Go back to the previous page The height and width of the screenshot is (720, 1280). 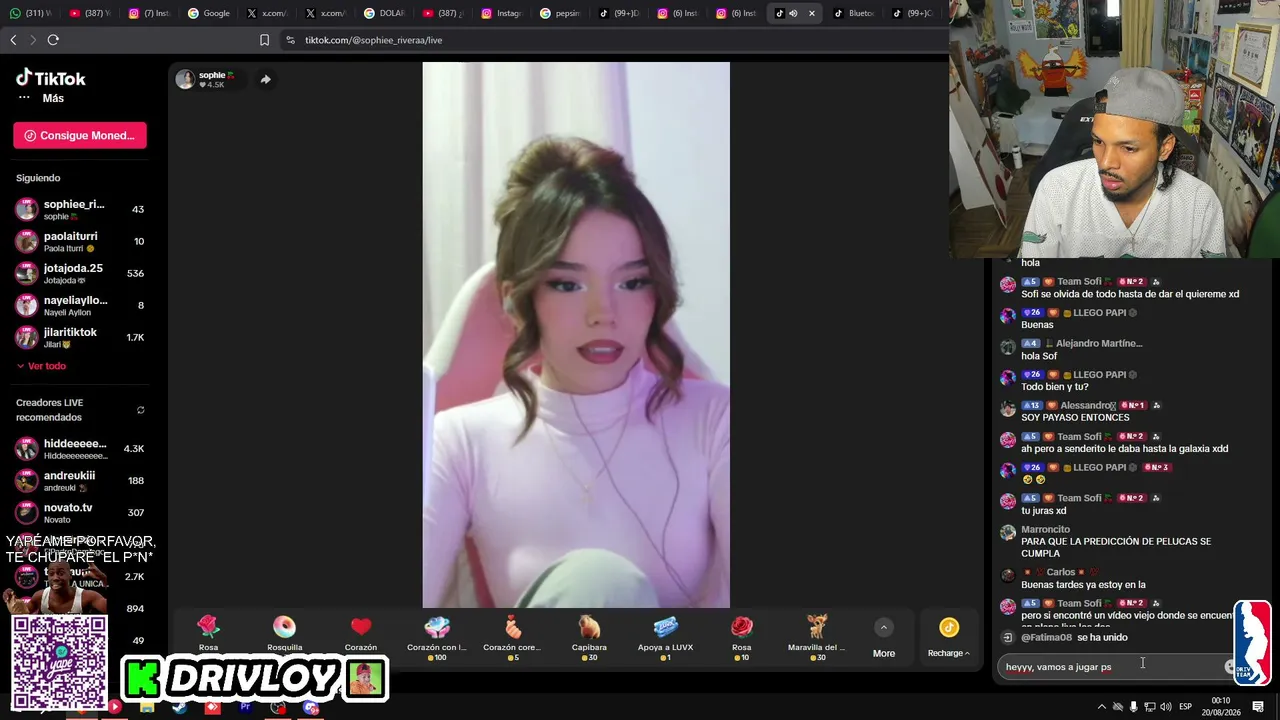point(13,40)
